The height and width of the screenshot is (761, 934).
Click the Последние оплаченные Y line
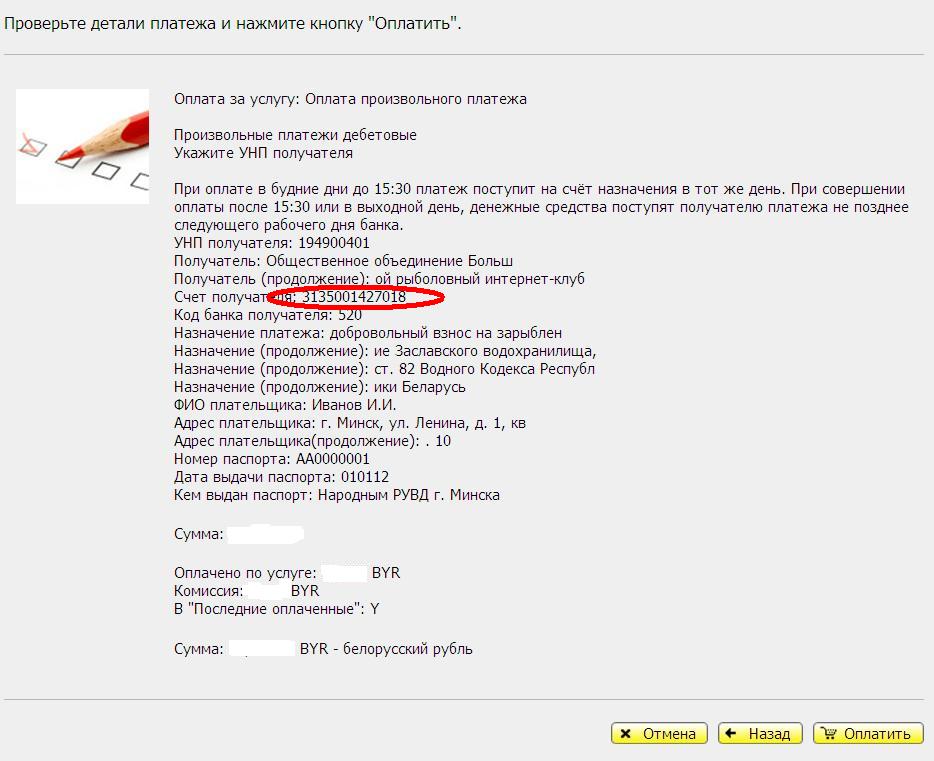click(276, 609)
